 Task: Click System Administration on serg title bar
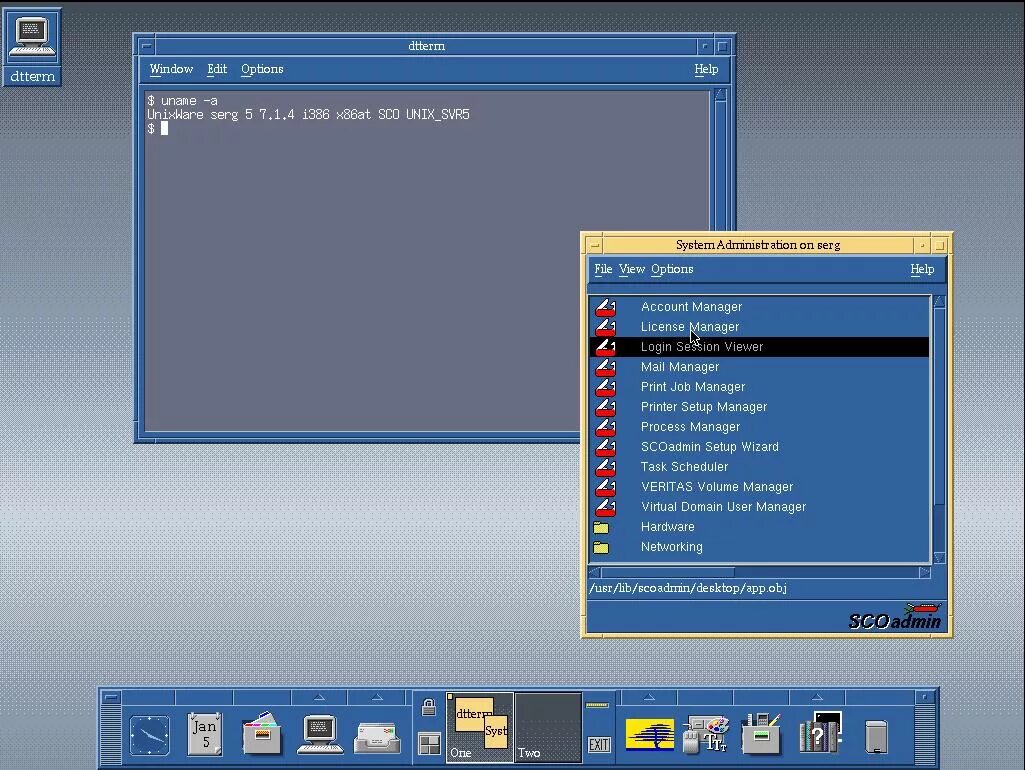[758, 246]
